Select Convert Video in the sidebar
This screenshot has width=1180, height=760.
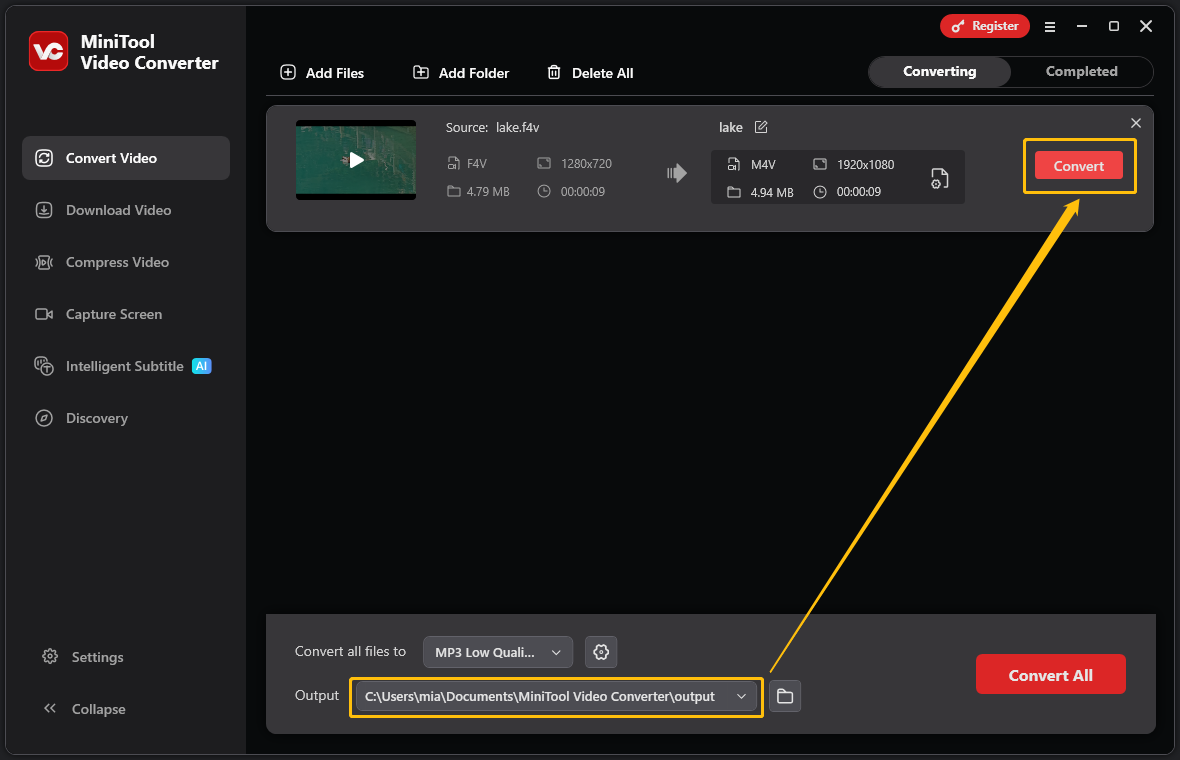point(112,157)
